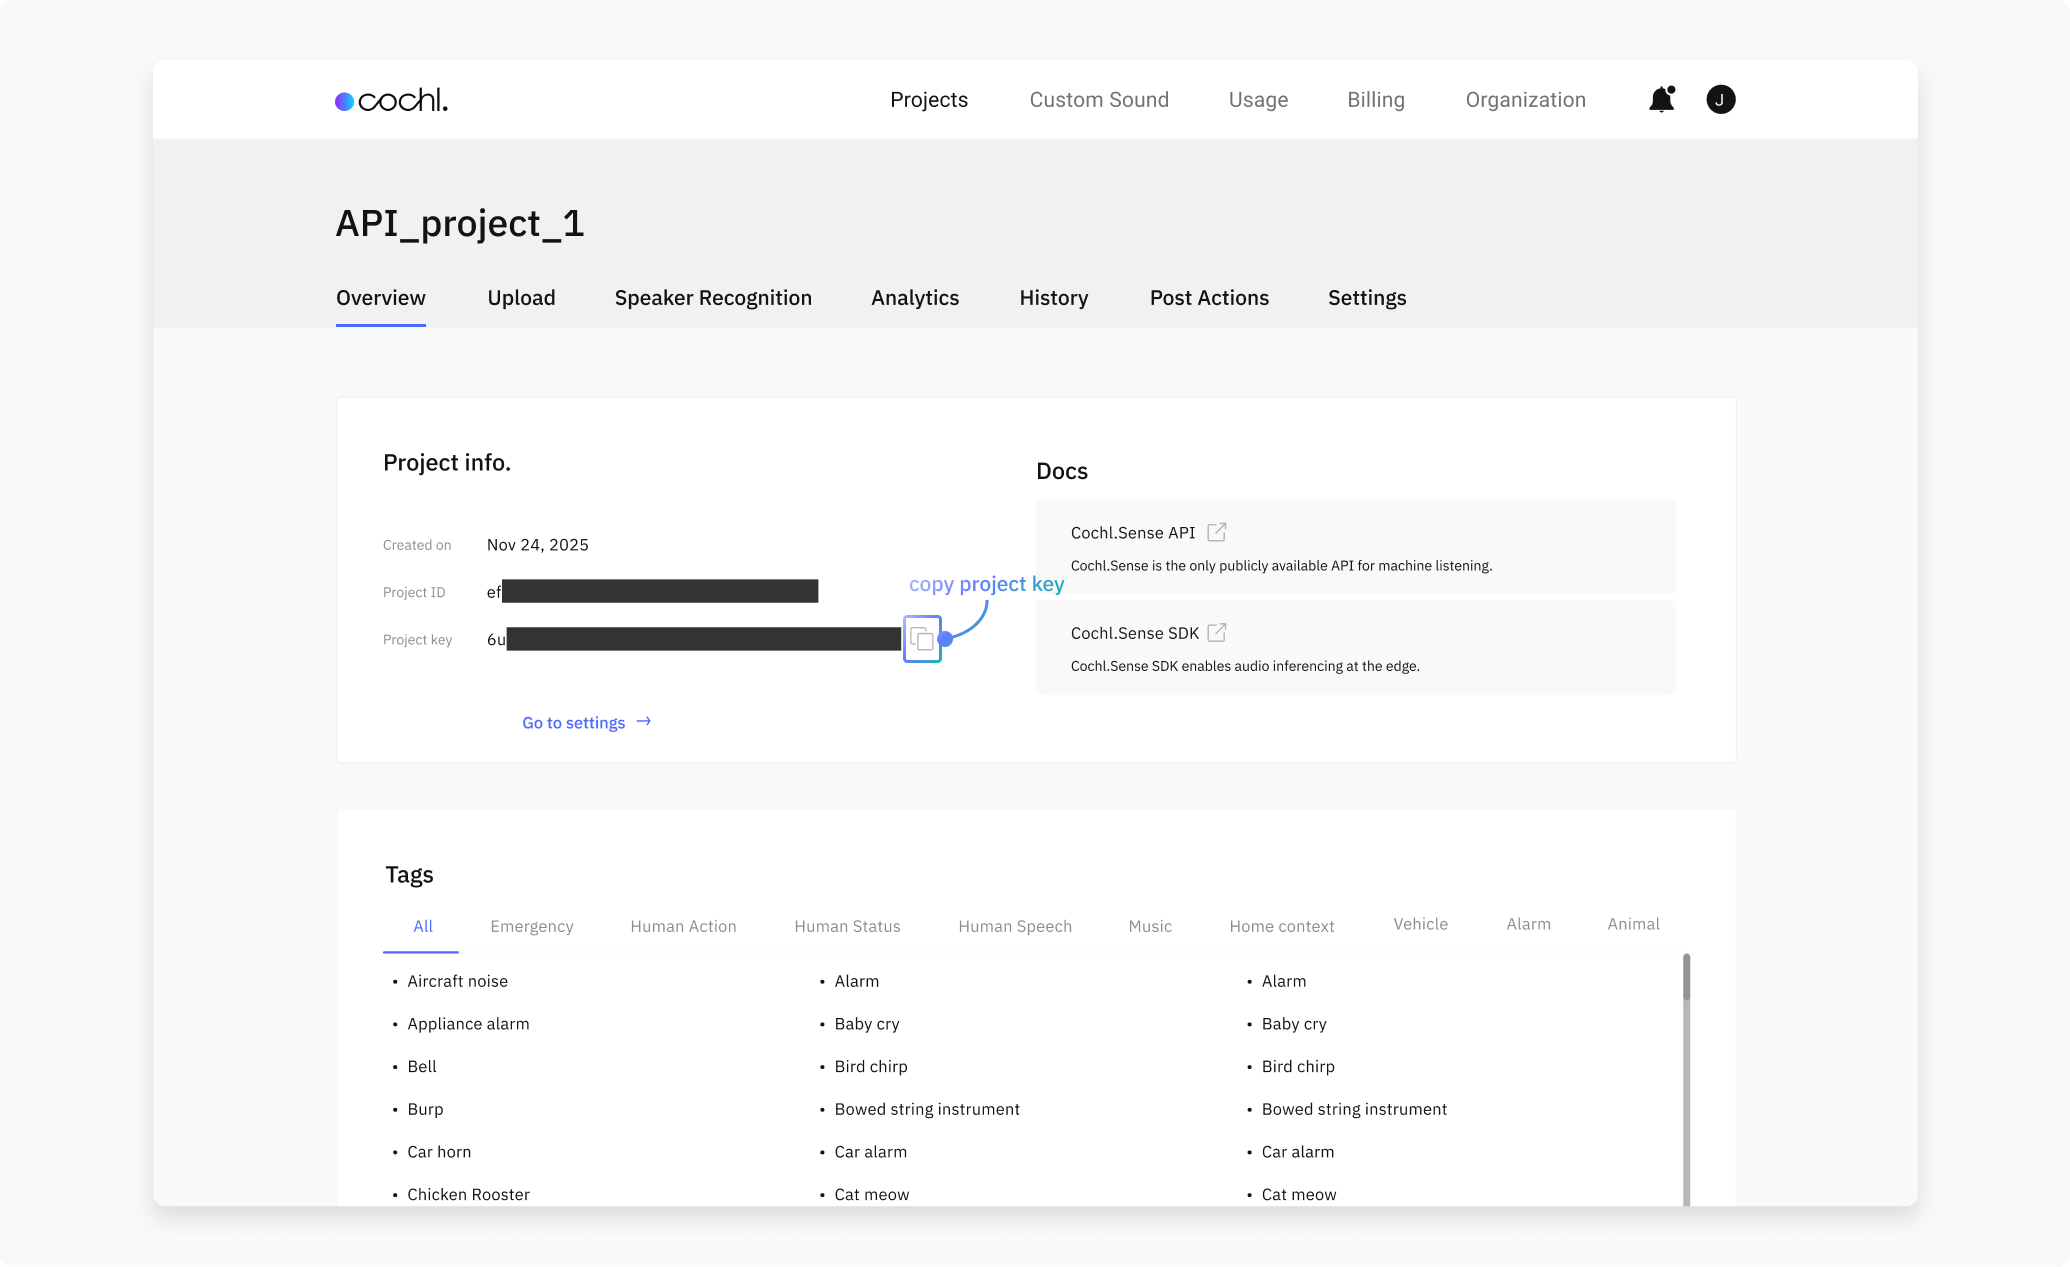Open the user avatar J menu

pos(1720,99)
